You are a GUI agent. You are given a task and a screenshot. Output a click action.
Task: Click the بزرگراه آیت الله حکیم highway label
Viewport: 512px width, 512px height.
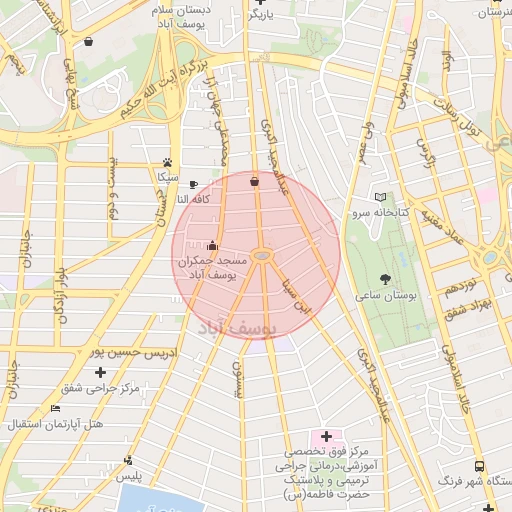click(164, 89)
